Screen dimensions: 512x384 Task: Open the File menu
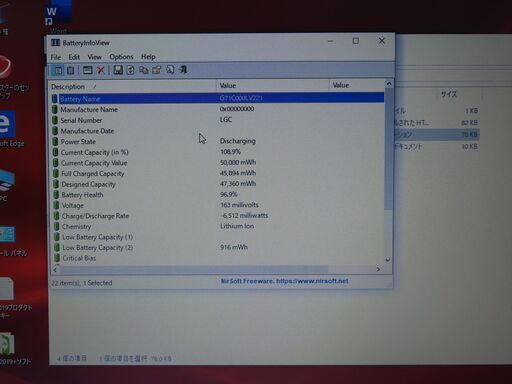[56, 57]
